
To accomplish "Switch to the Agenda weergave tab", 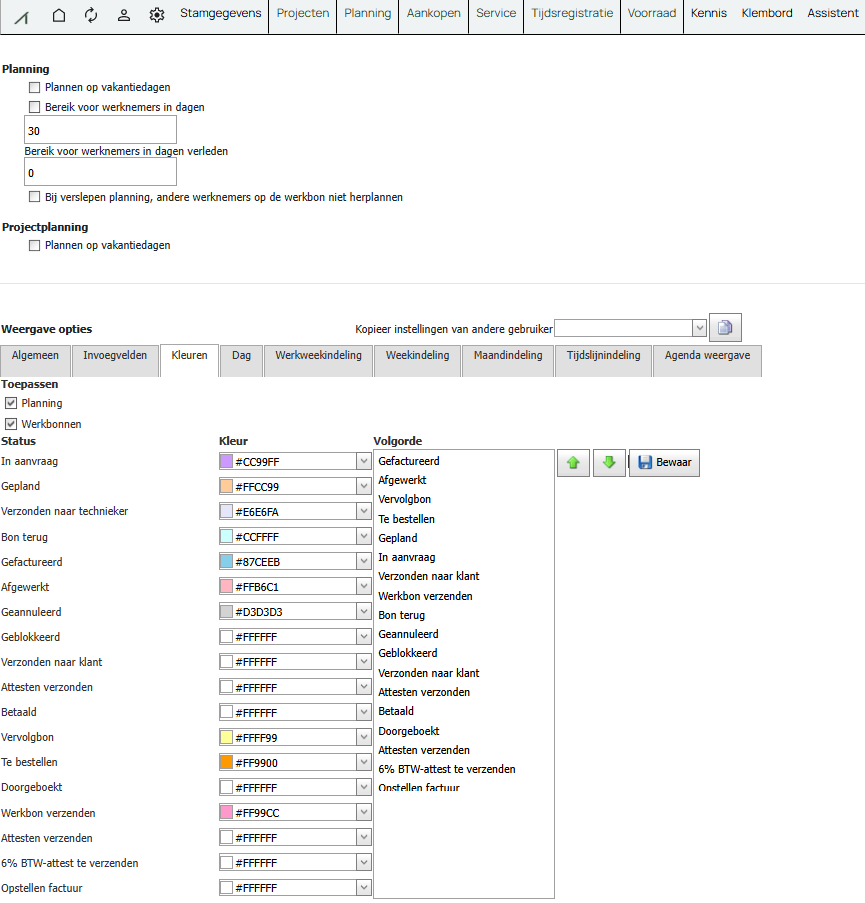I will 707,361.
